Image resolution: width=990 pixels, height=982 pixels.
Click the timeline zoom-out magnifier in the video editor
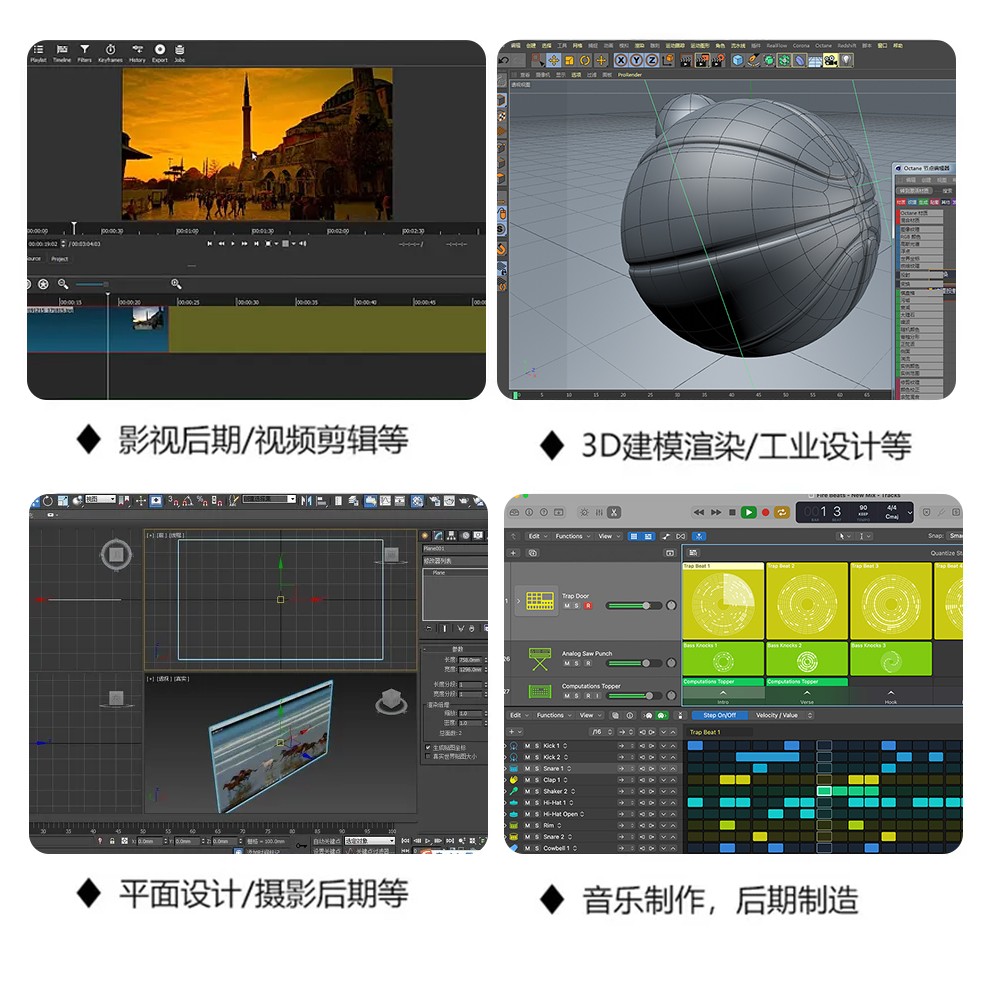63,284
